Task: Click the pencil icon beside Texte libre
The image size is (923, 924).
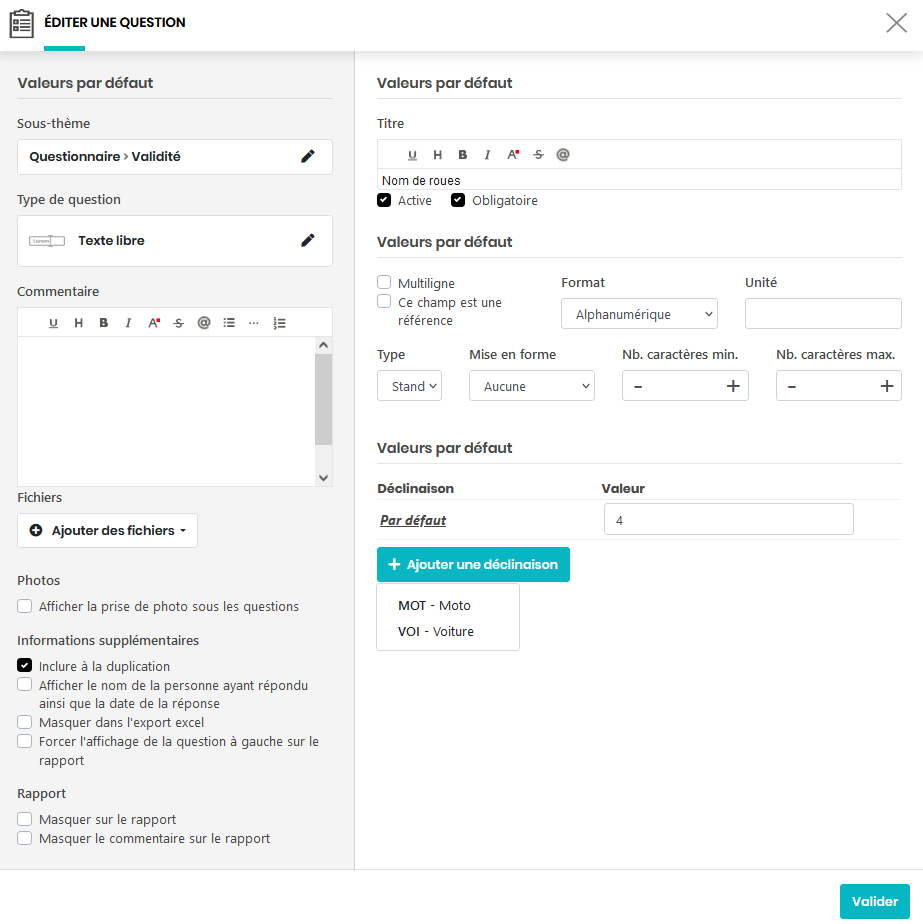Action: point(308,240)
